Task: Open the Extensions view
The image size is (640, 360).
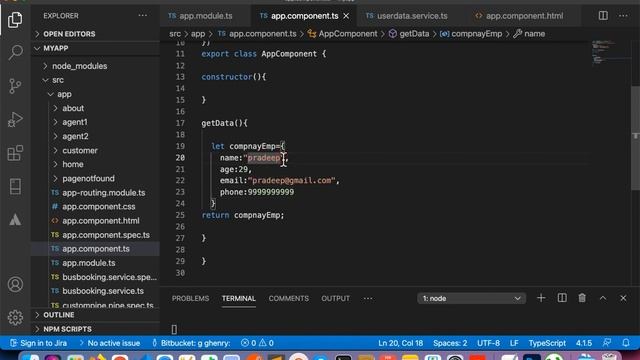Action: [15, 153]
